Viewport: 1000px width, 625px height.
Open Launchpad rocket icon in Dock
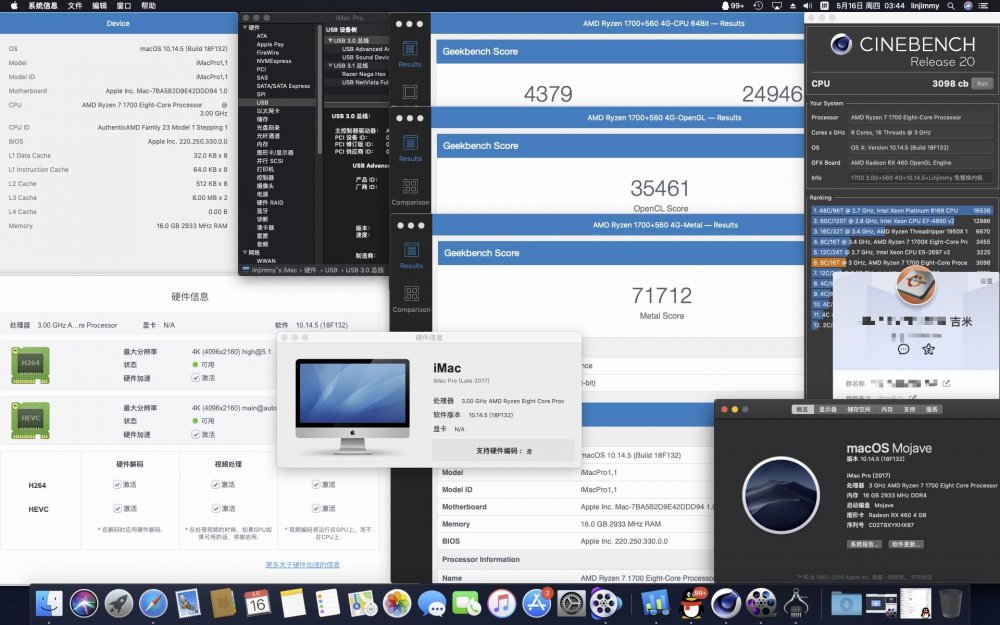click(119, 603)
